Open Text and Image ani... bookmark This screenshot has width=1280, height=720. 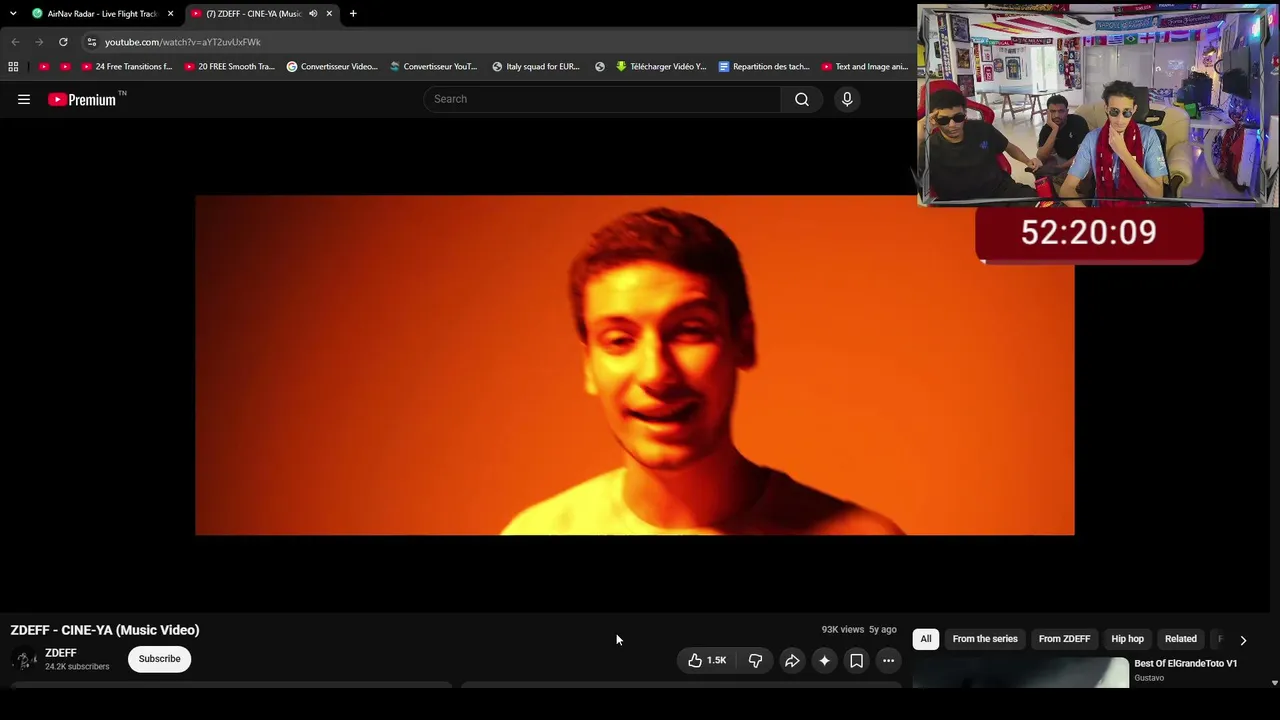865,67
